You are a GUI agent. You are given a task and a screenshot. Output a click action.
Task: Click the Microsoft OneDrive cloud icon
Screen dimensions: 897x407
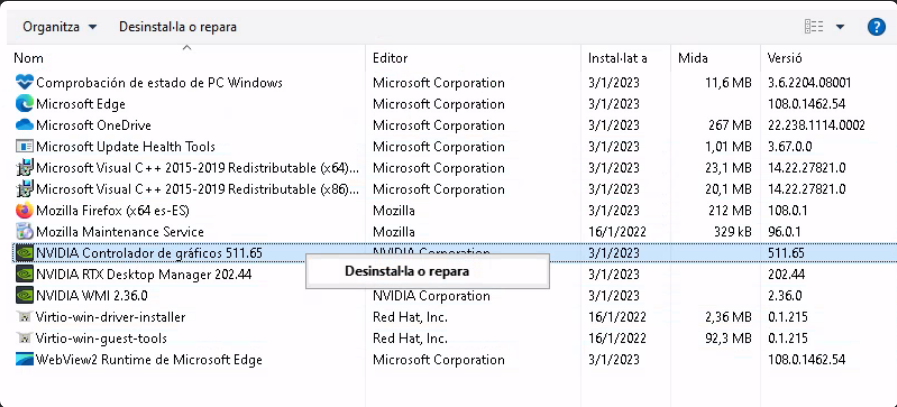tap(25, 125)
